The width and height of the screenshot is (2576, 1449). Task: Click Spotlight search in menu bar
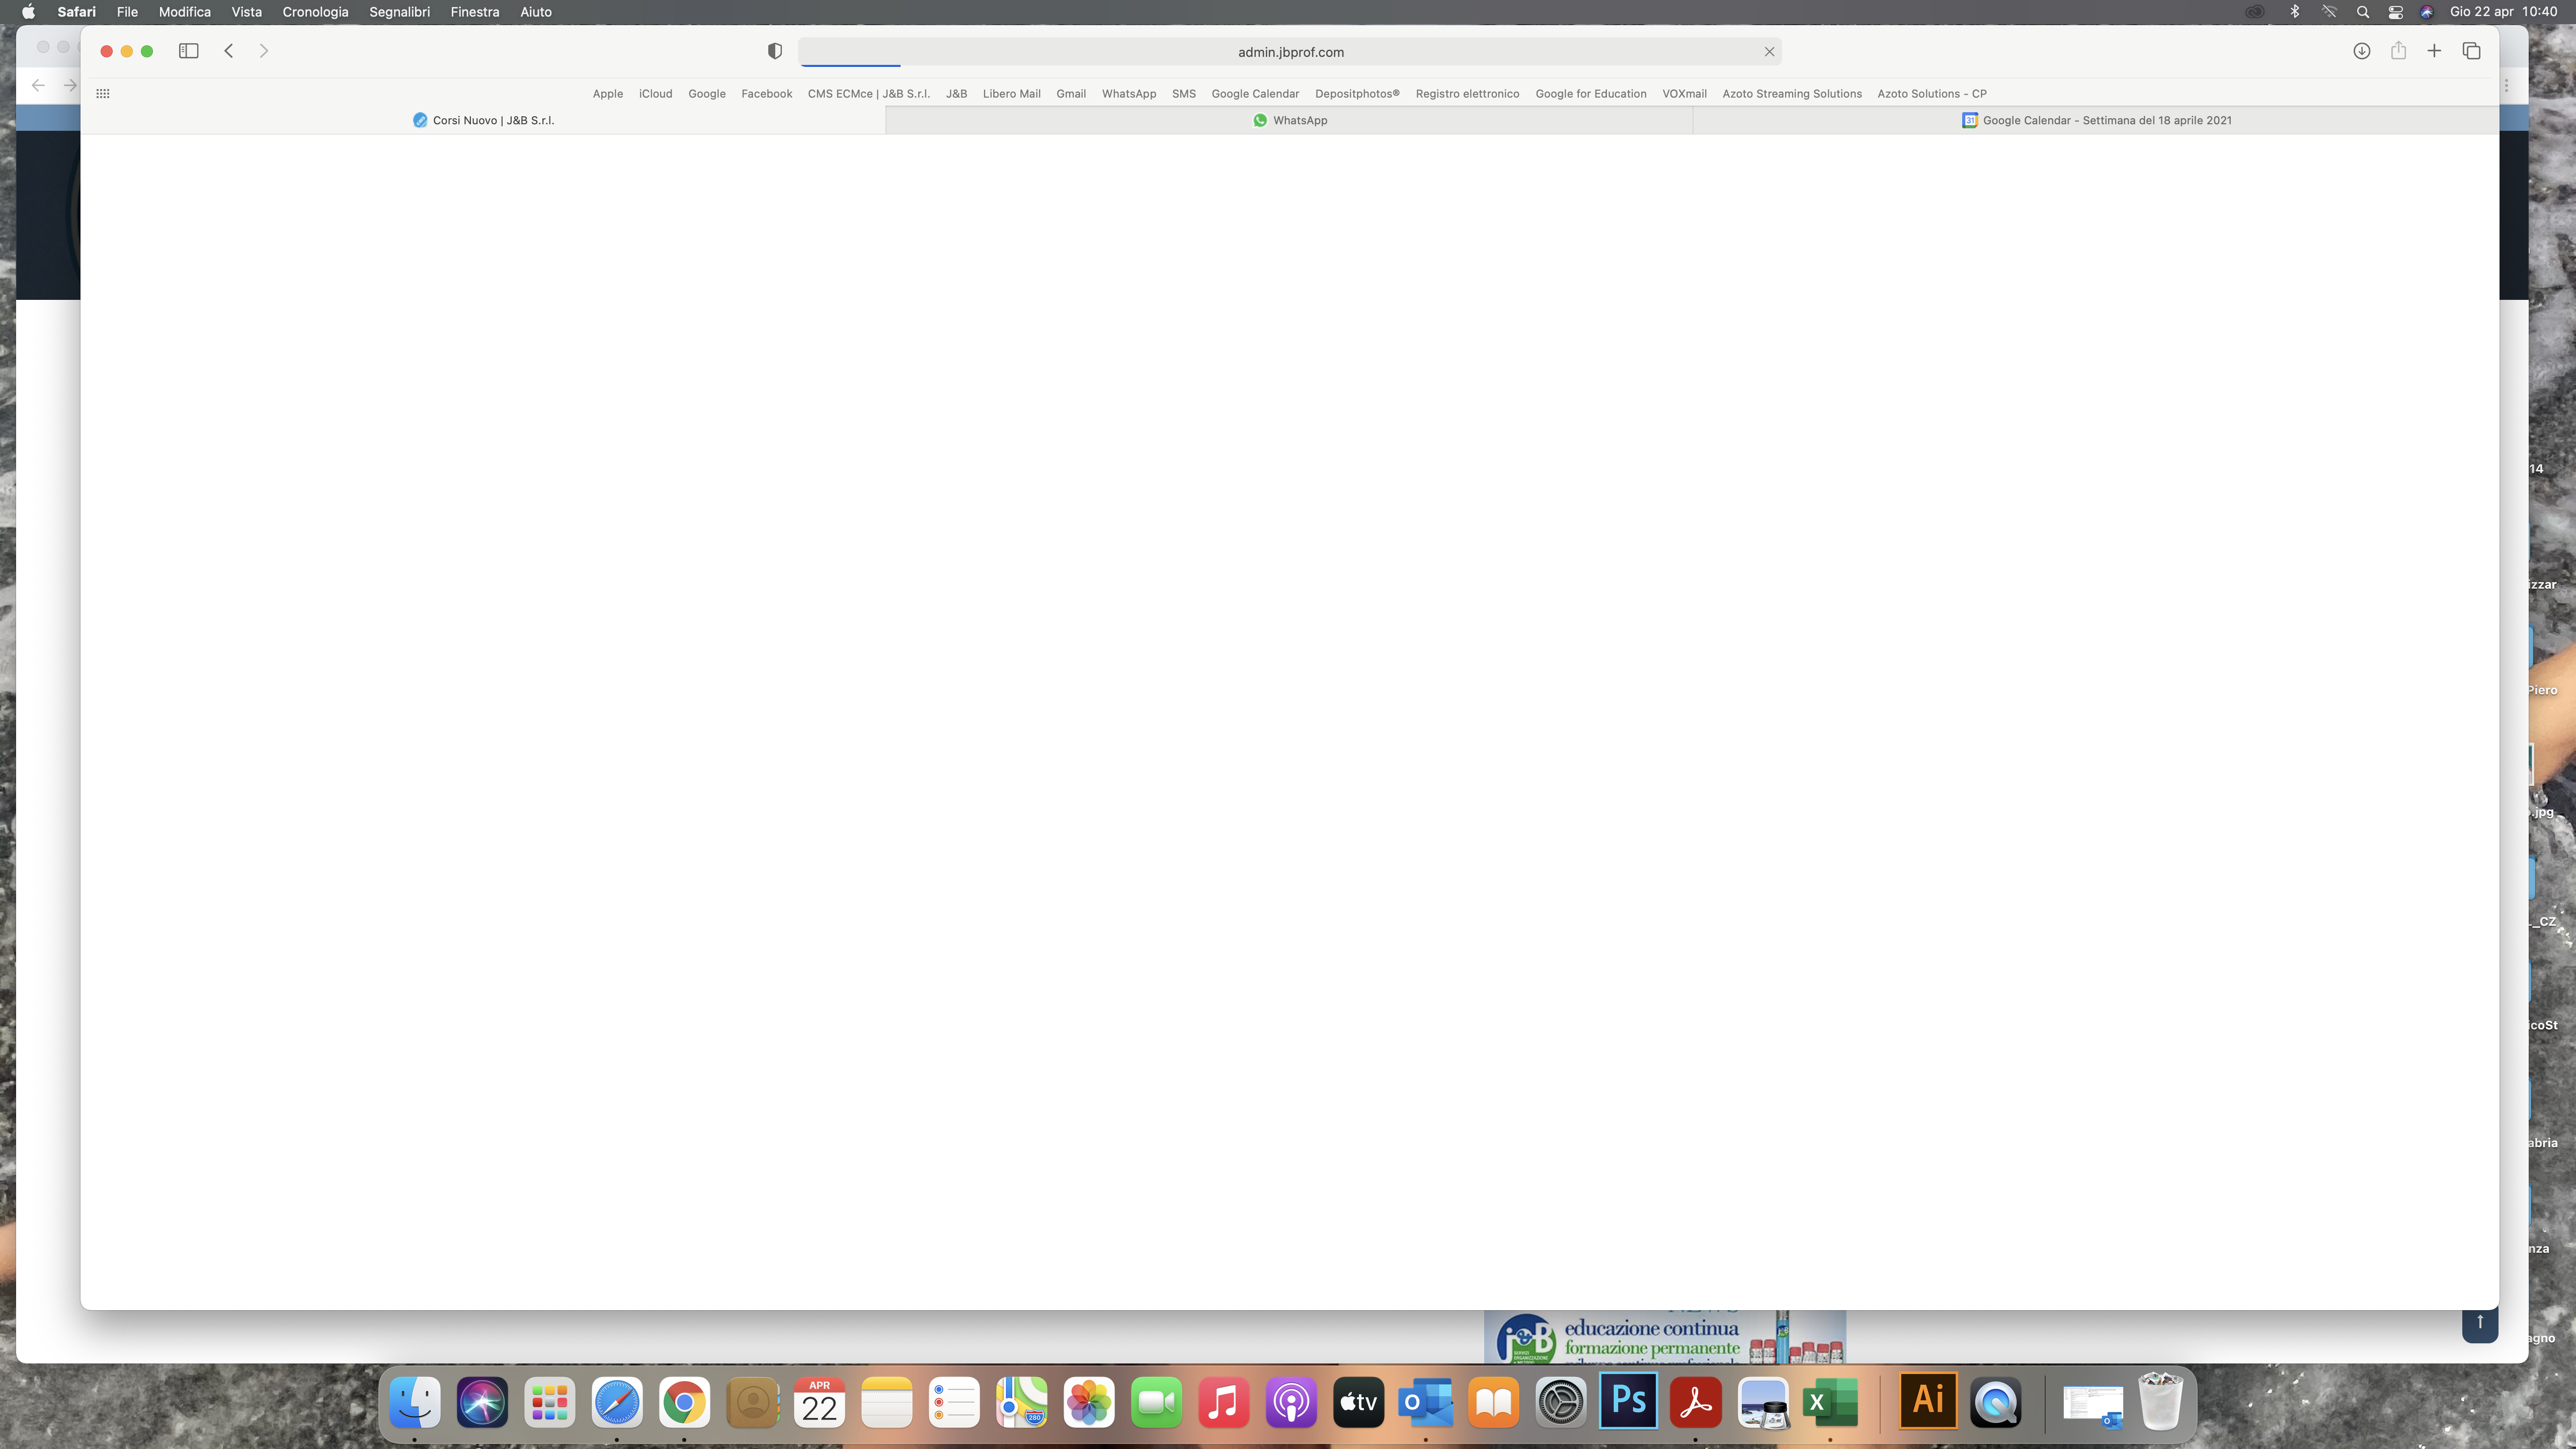point(2362,12)
